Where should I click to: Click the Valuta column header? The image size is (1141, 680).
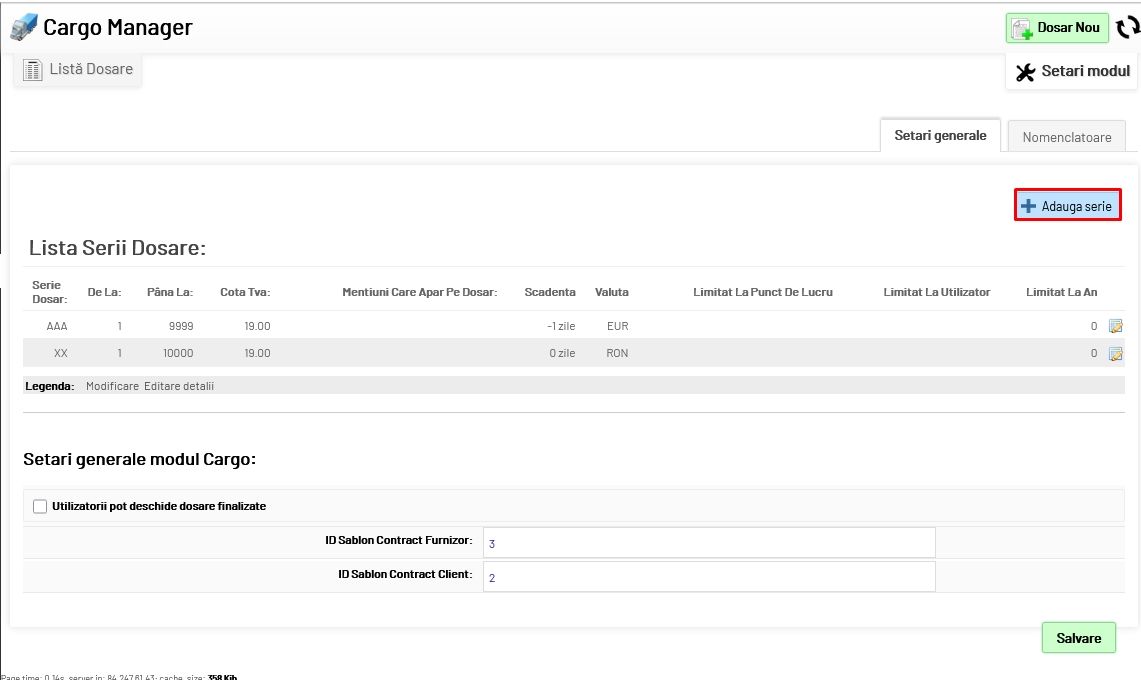pyautogui.click(x=611, y=292)
